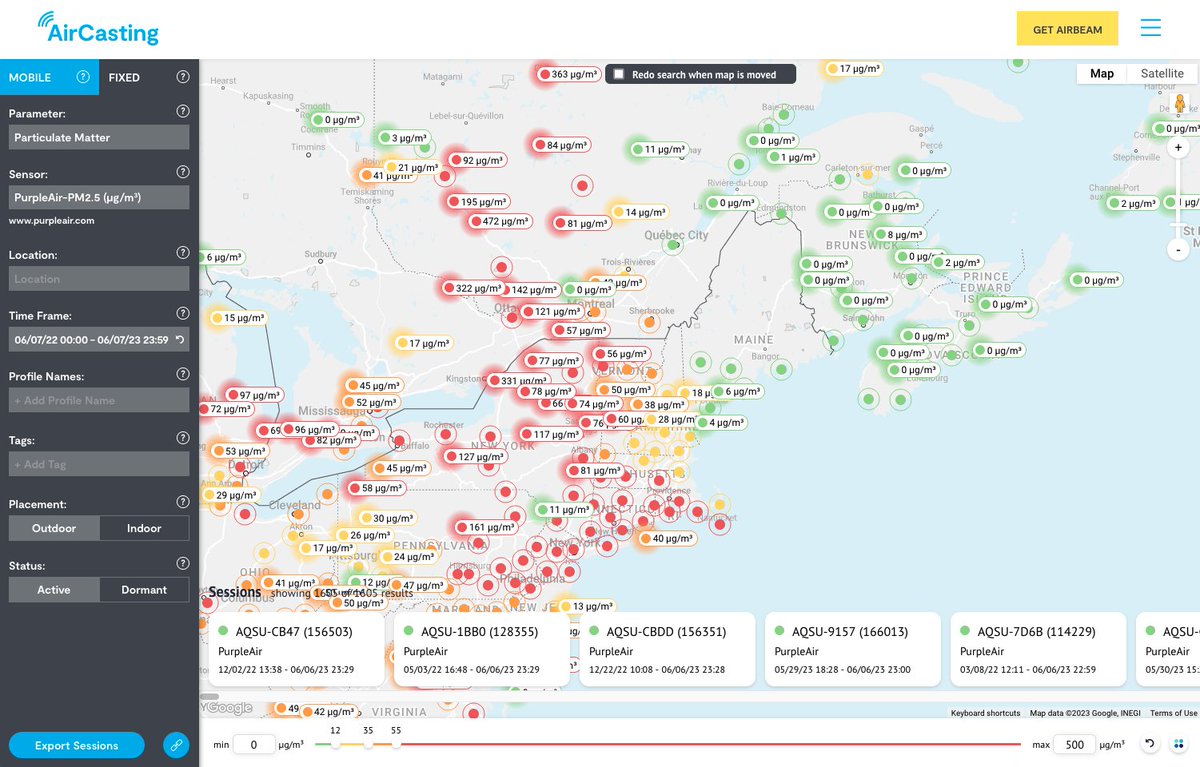The image size is (1200, 767).
Task: Zoom out the map with minus
Action: (x=1179, y=248)
